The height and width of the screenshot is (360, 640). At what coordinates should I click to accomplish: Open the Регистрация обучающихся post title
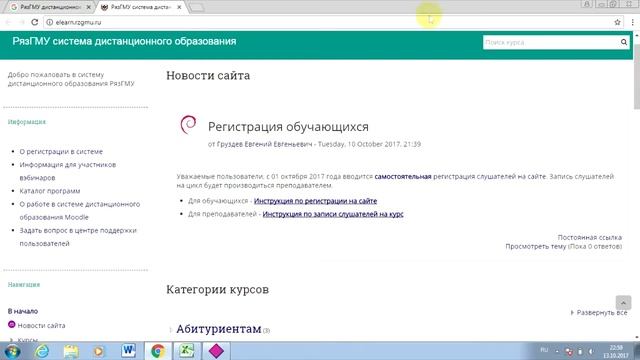click(288, 127)
